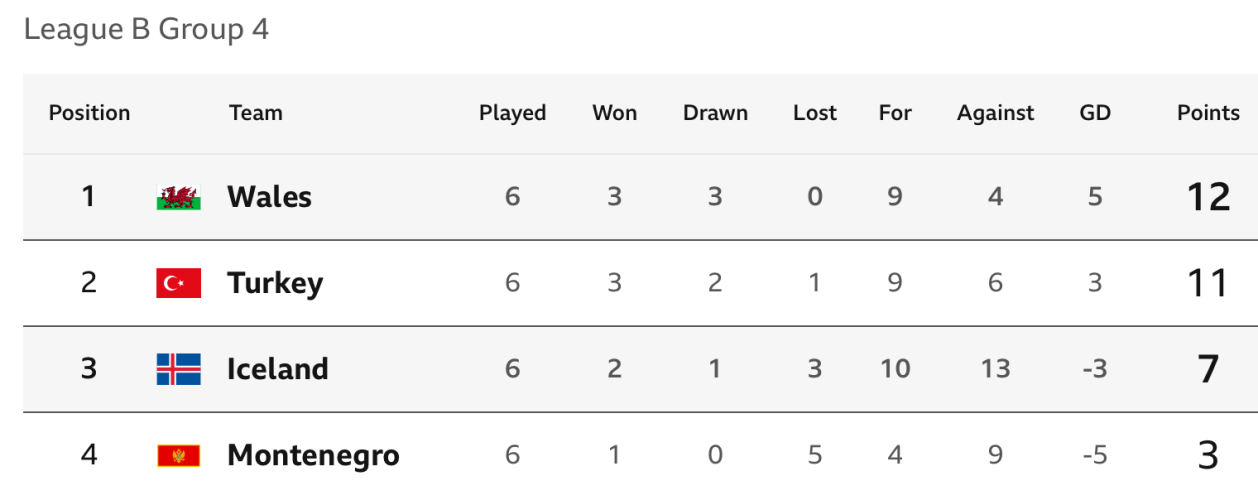This screenshot has height=500, width=1258.
Task: Open the Turkey team link
Action: 275,283
